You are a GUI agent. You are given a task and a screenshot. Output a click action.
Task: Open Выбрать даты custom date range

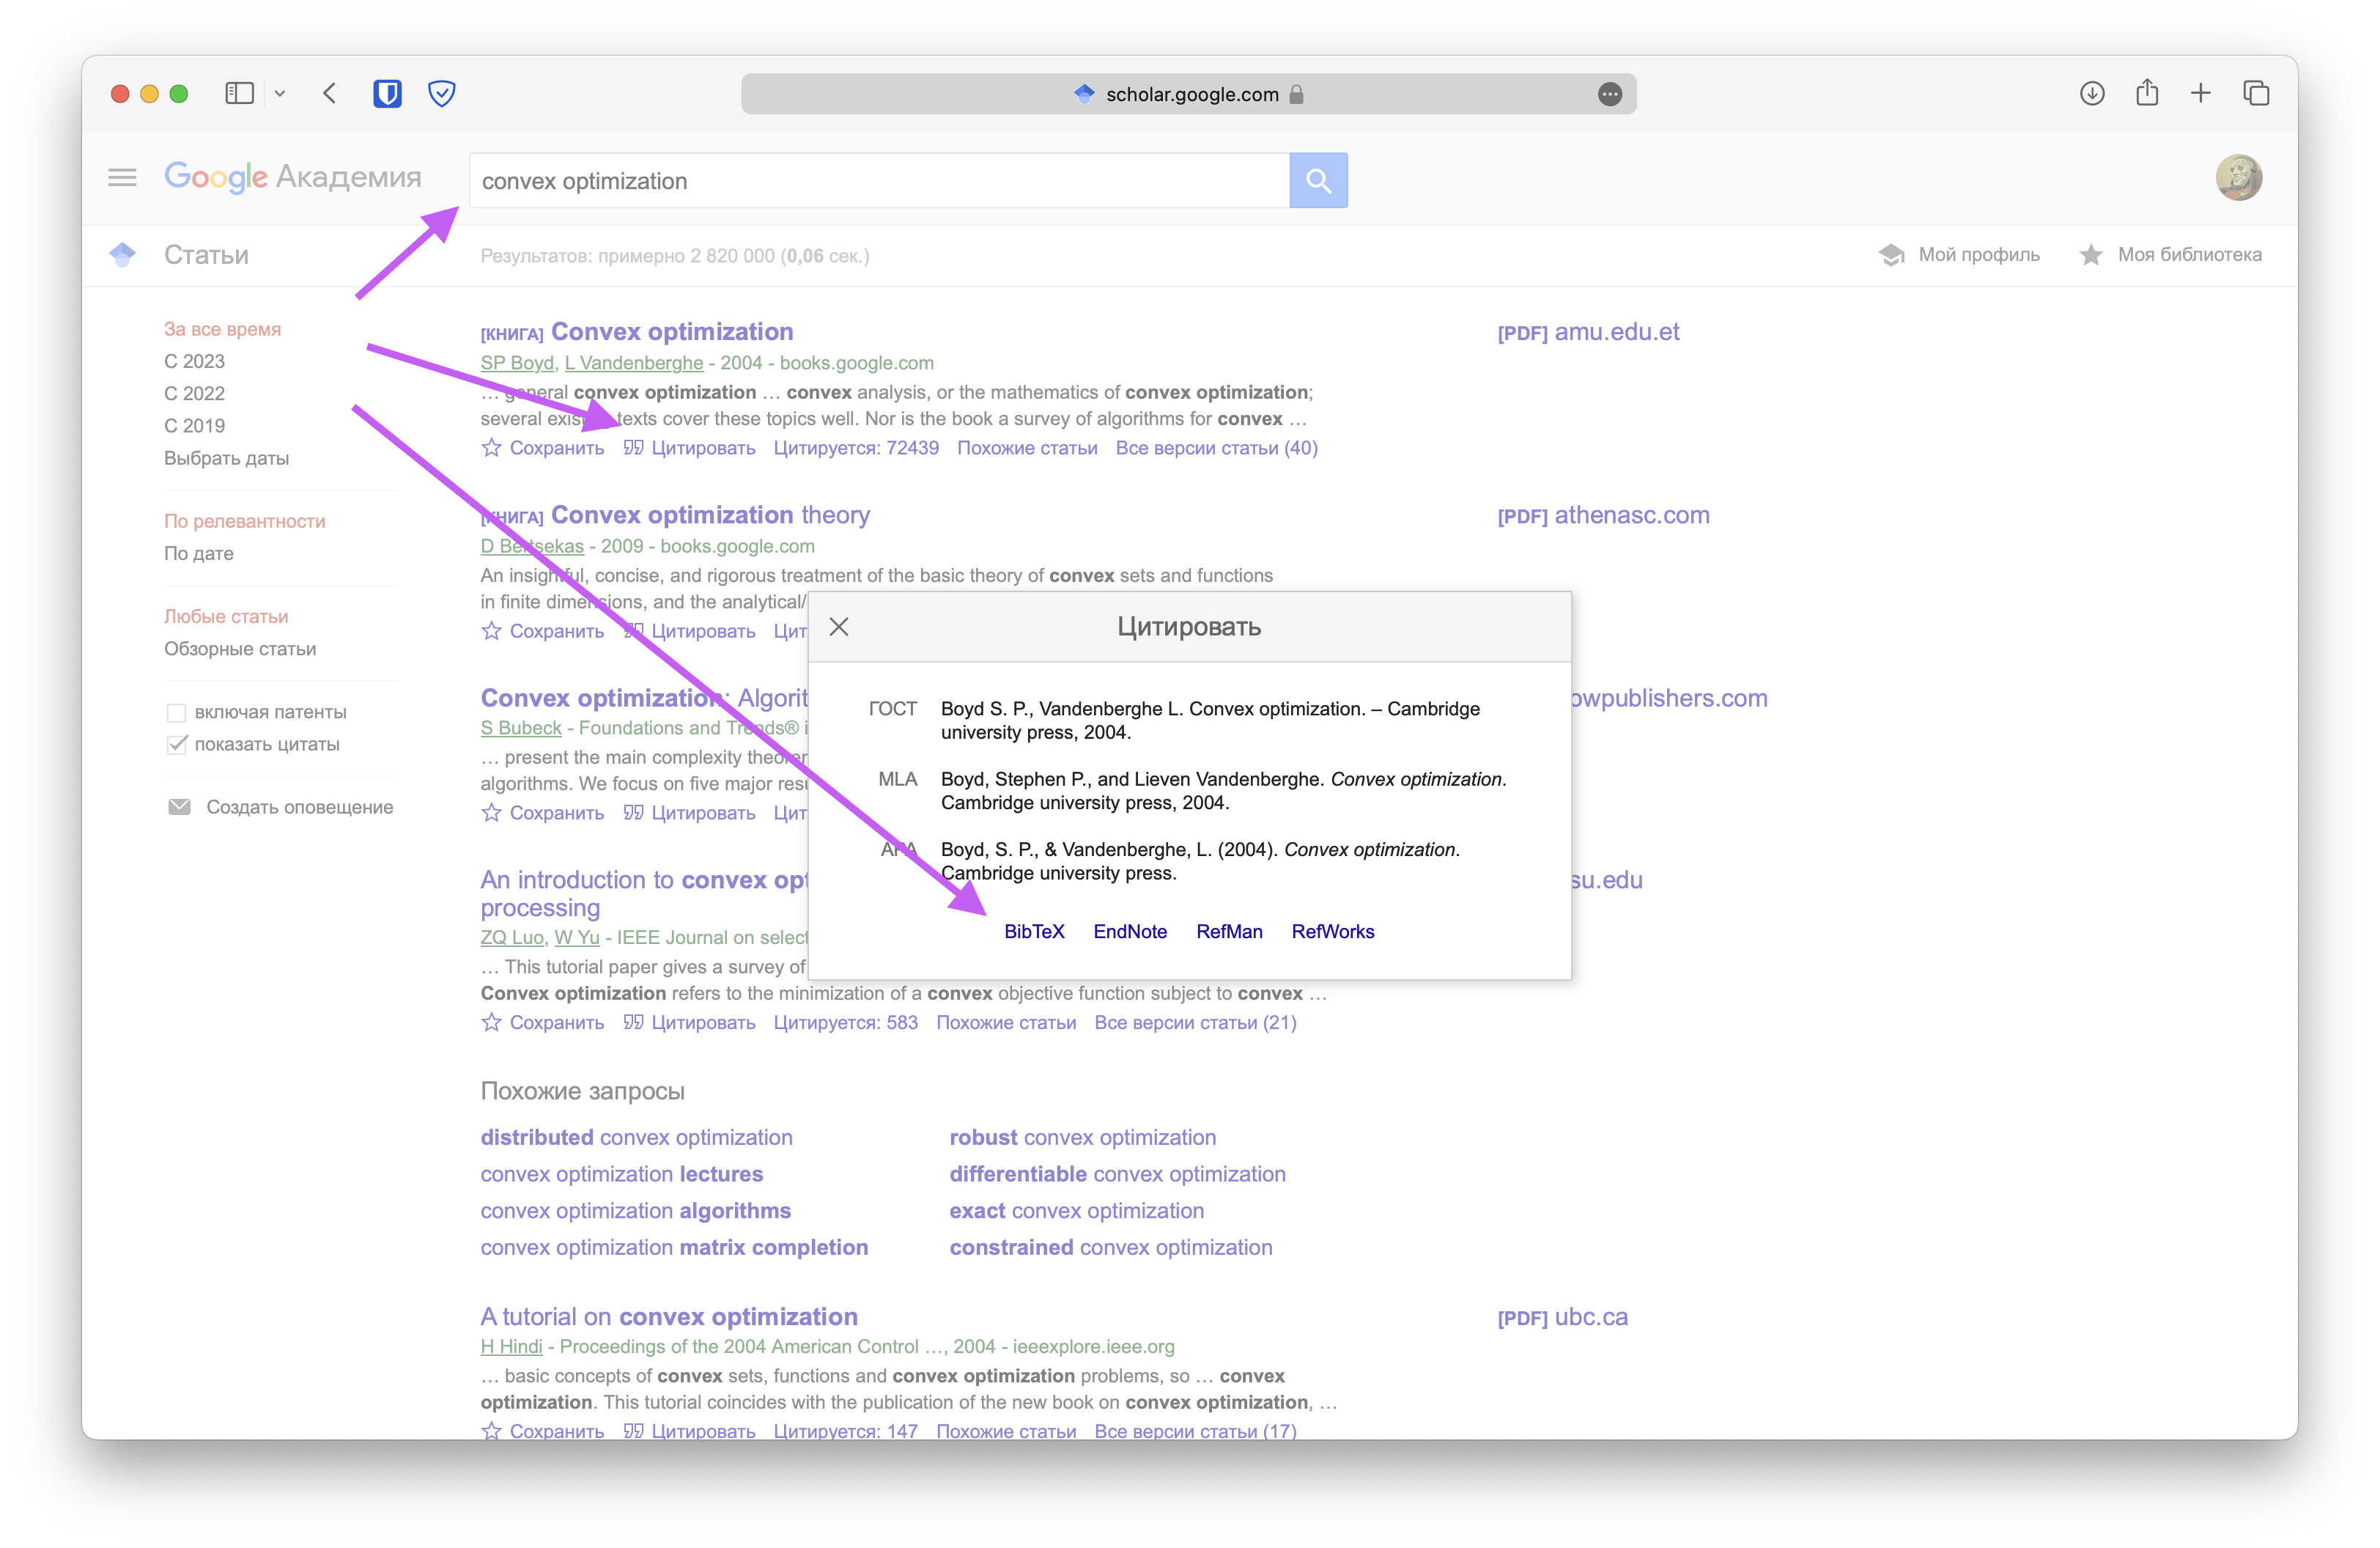coord(226,459)
